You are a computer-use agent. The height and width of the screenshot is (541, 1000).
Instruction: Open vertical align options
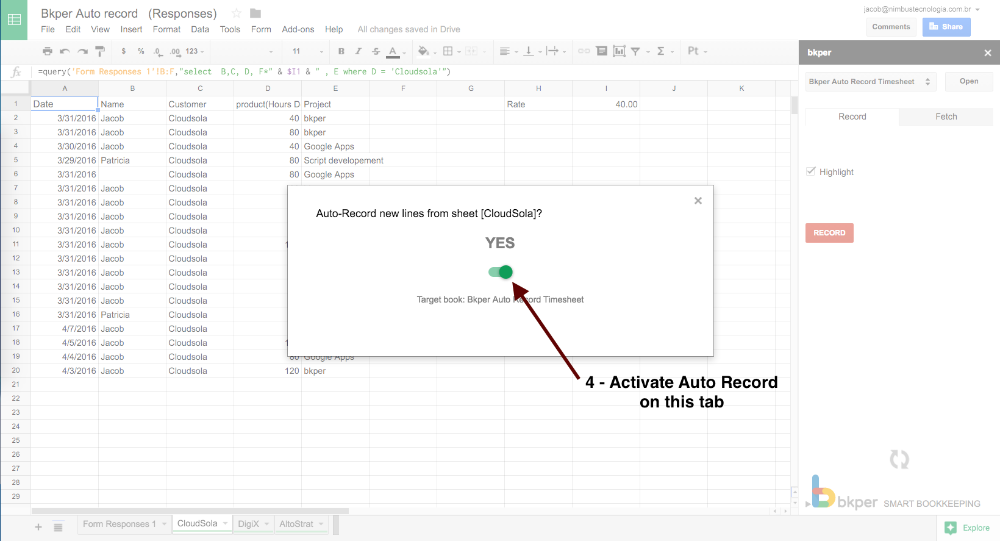(529, 51)
